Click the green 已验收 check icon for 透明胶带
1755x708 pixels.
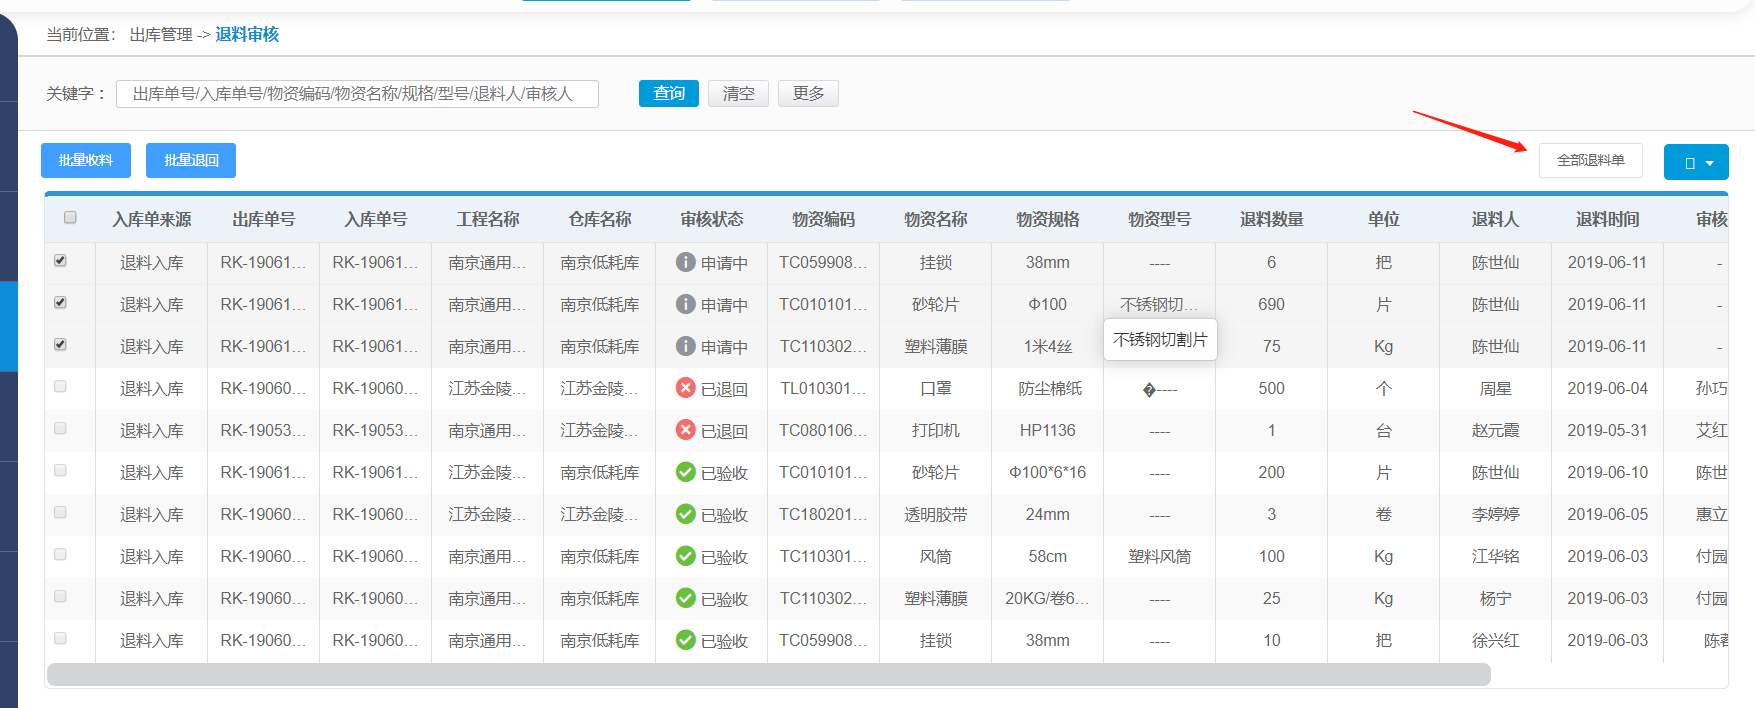685,514
